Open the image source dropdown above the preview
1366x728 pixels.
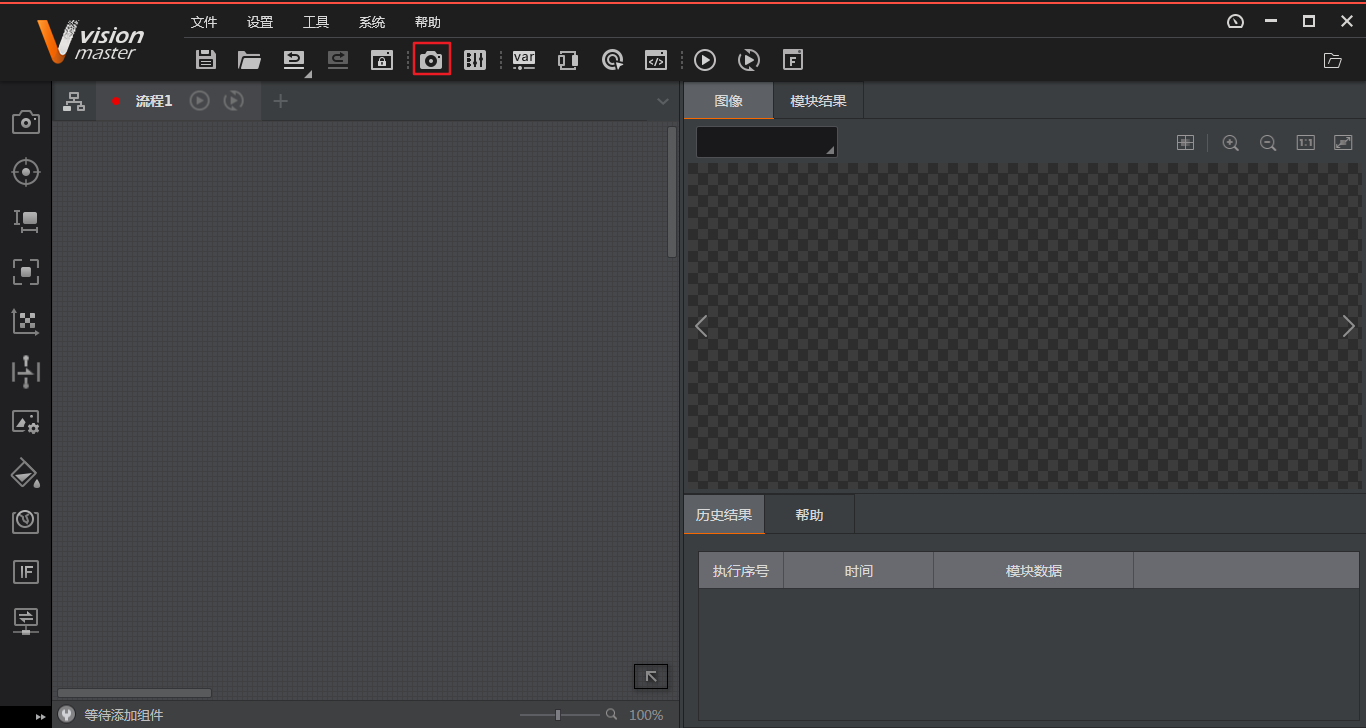(x=766, y=141)
